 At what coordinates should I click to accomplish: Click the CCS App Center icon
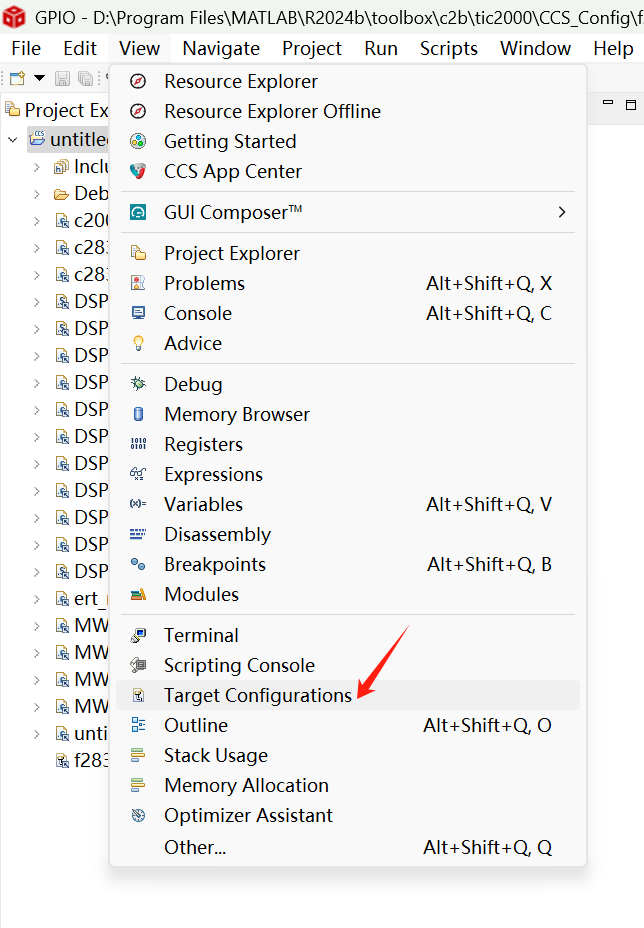coord(138,172)
